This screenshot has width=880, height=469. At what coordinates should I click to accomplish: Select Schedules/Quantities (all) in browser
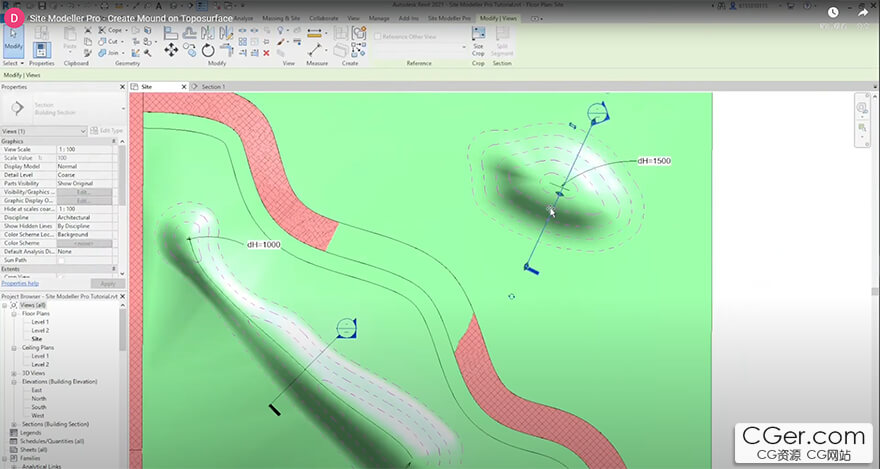click(x=52, y=442)
